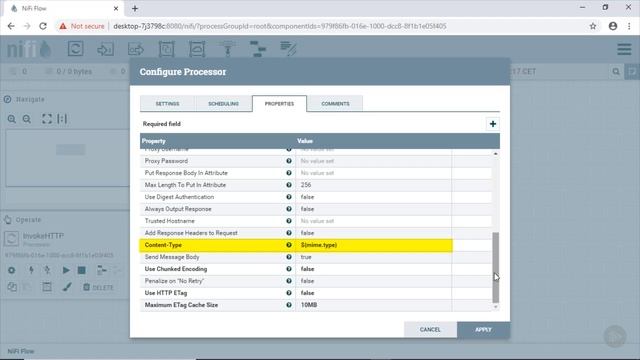
Task: Edit the Trusted Hostname empty value
Action: point(373,221)
